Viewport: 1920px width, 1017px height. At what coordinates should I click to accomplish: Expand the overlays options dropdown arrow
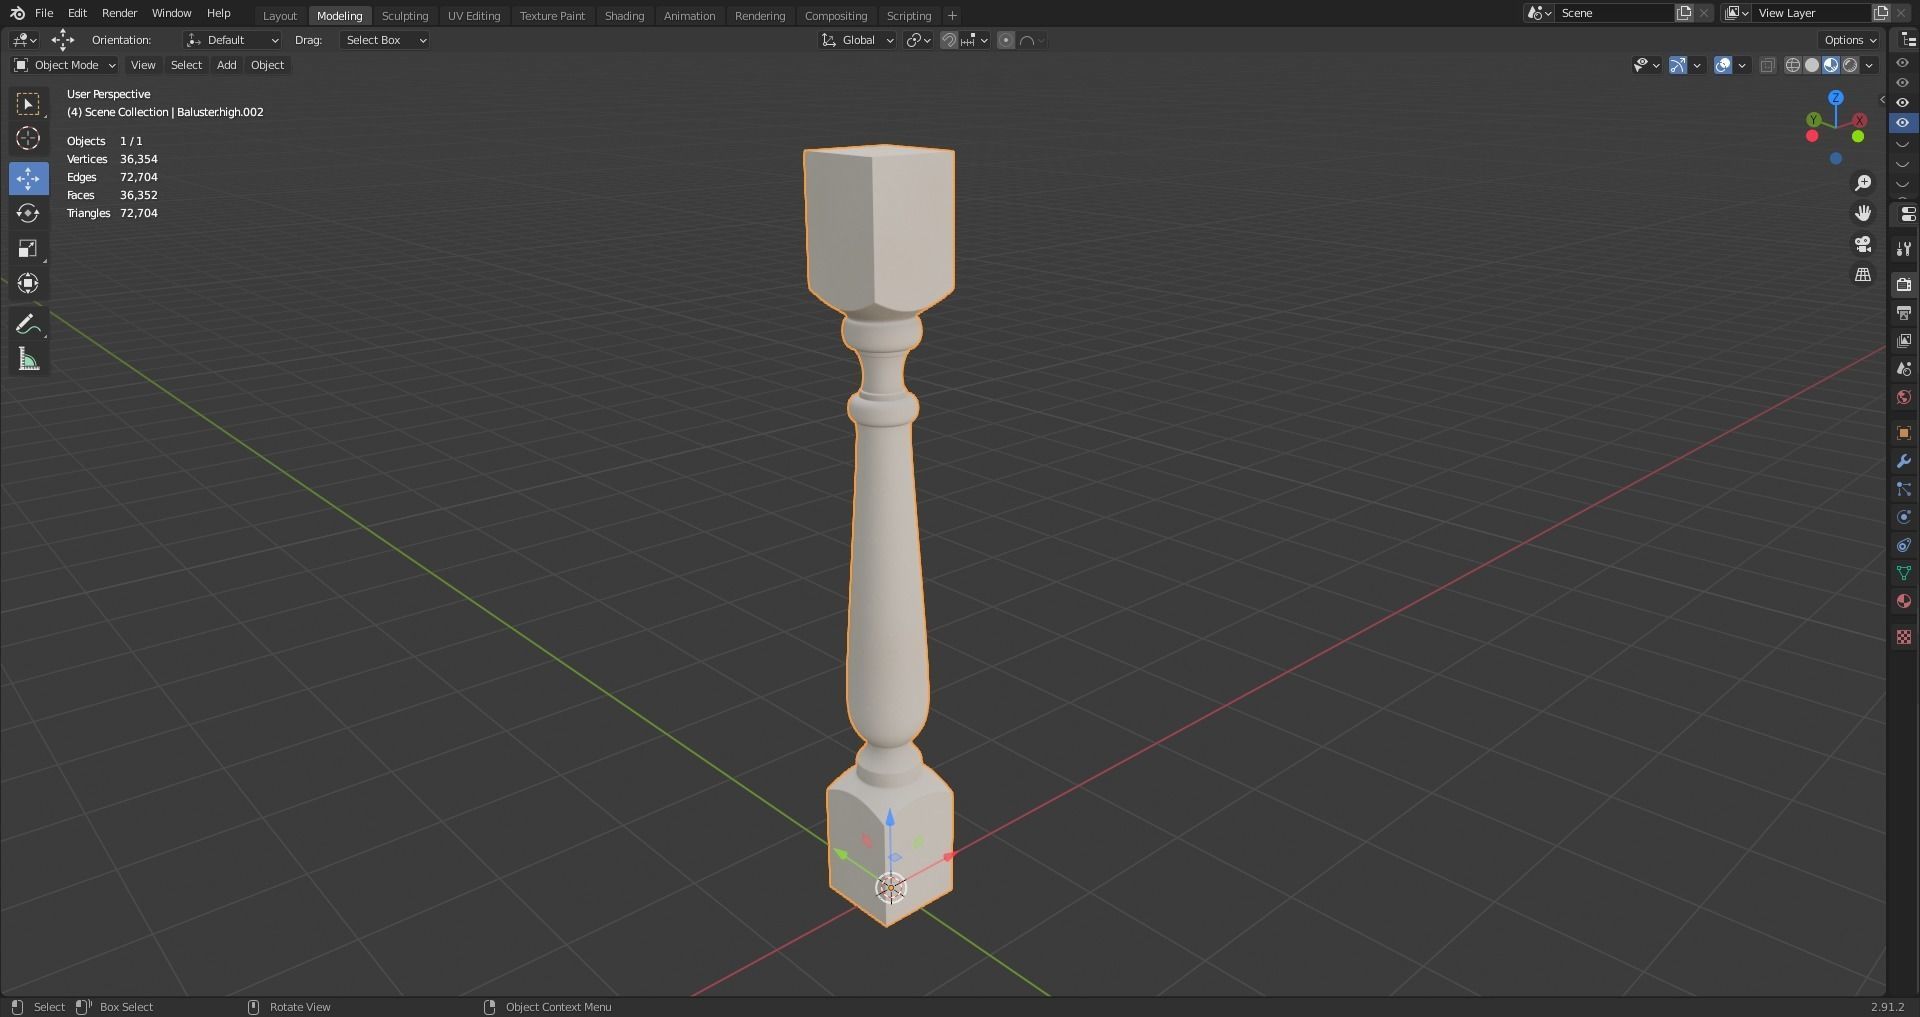[x=1742, y=65]
